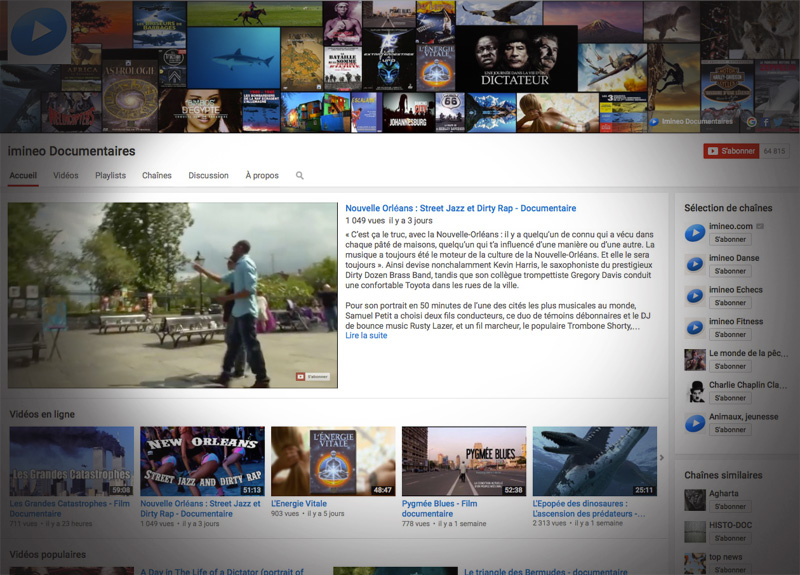This screenshot has width=800, height=575.
Task: Show next videos with the carousel arrow
Action: click(662, 458)
